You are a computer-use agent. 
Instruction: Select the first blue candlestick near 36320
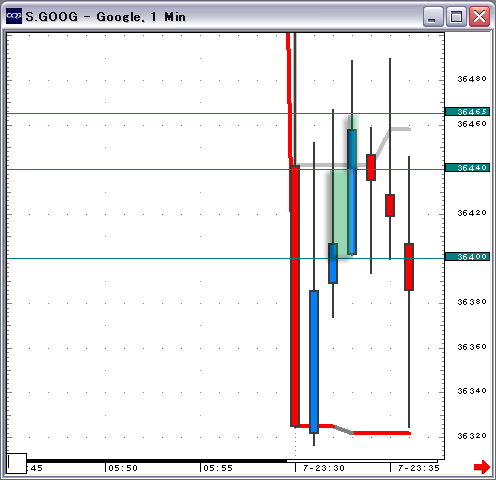314,362
